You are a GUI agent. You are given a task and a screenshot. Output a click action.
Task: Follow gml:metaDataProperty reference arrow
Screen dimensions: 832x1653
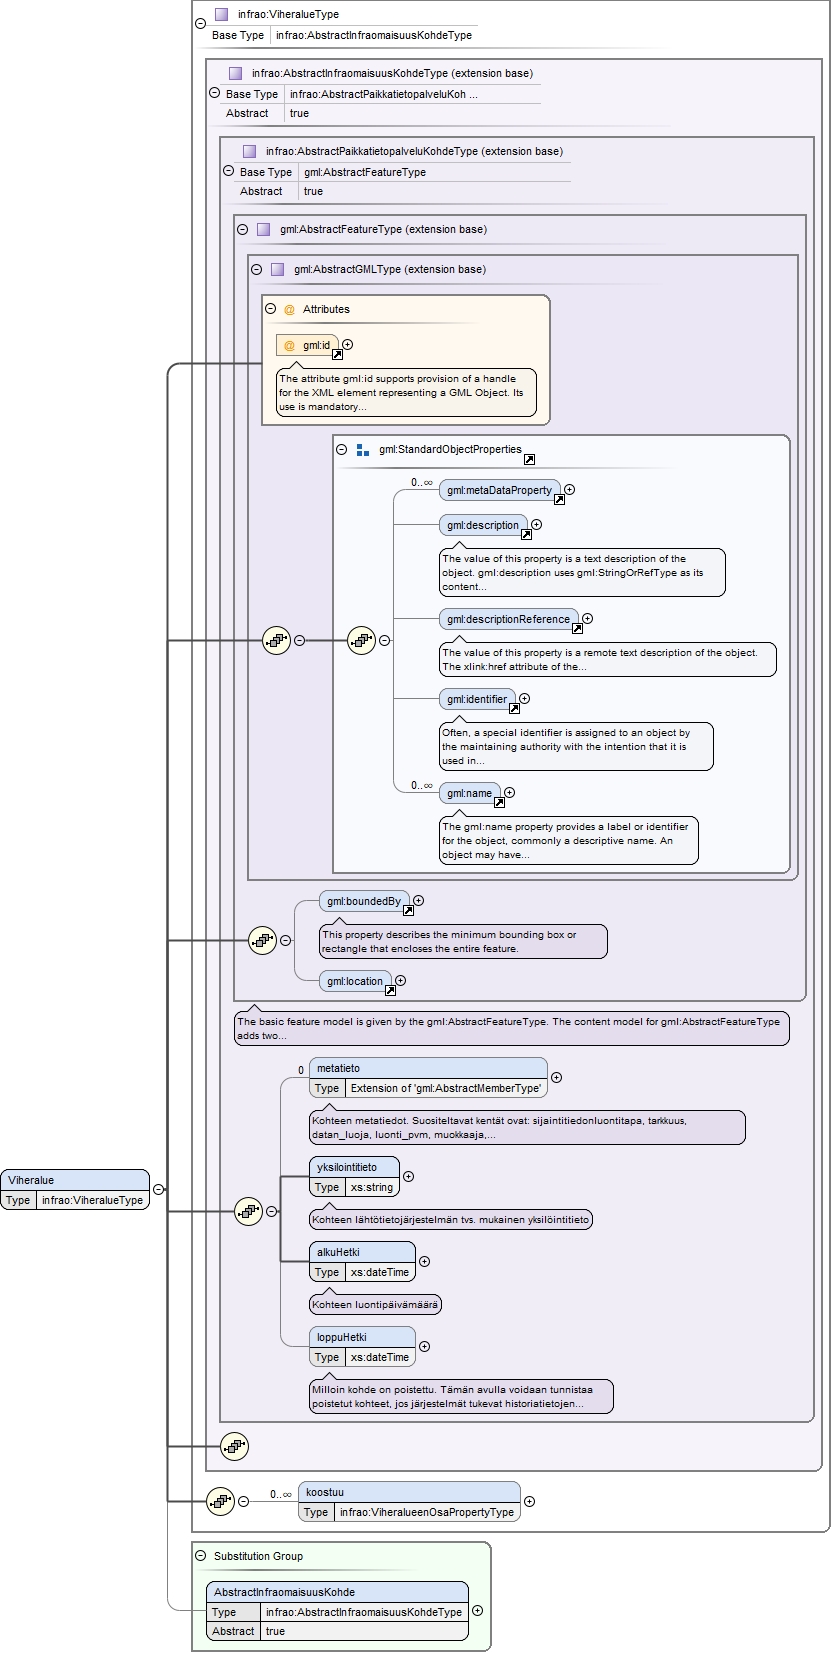[559, 500]
